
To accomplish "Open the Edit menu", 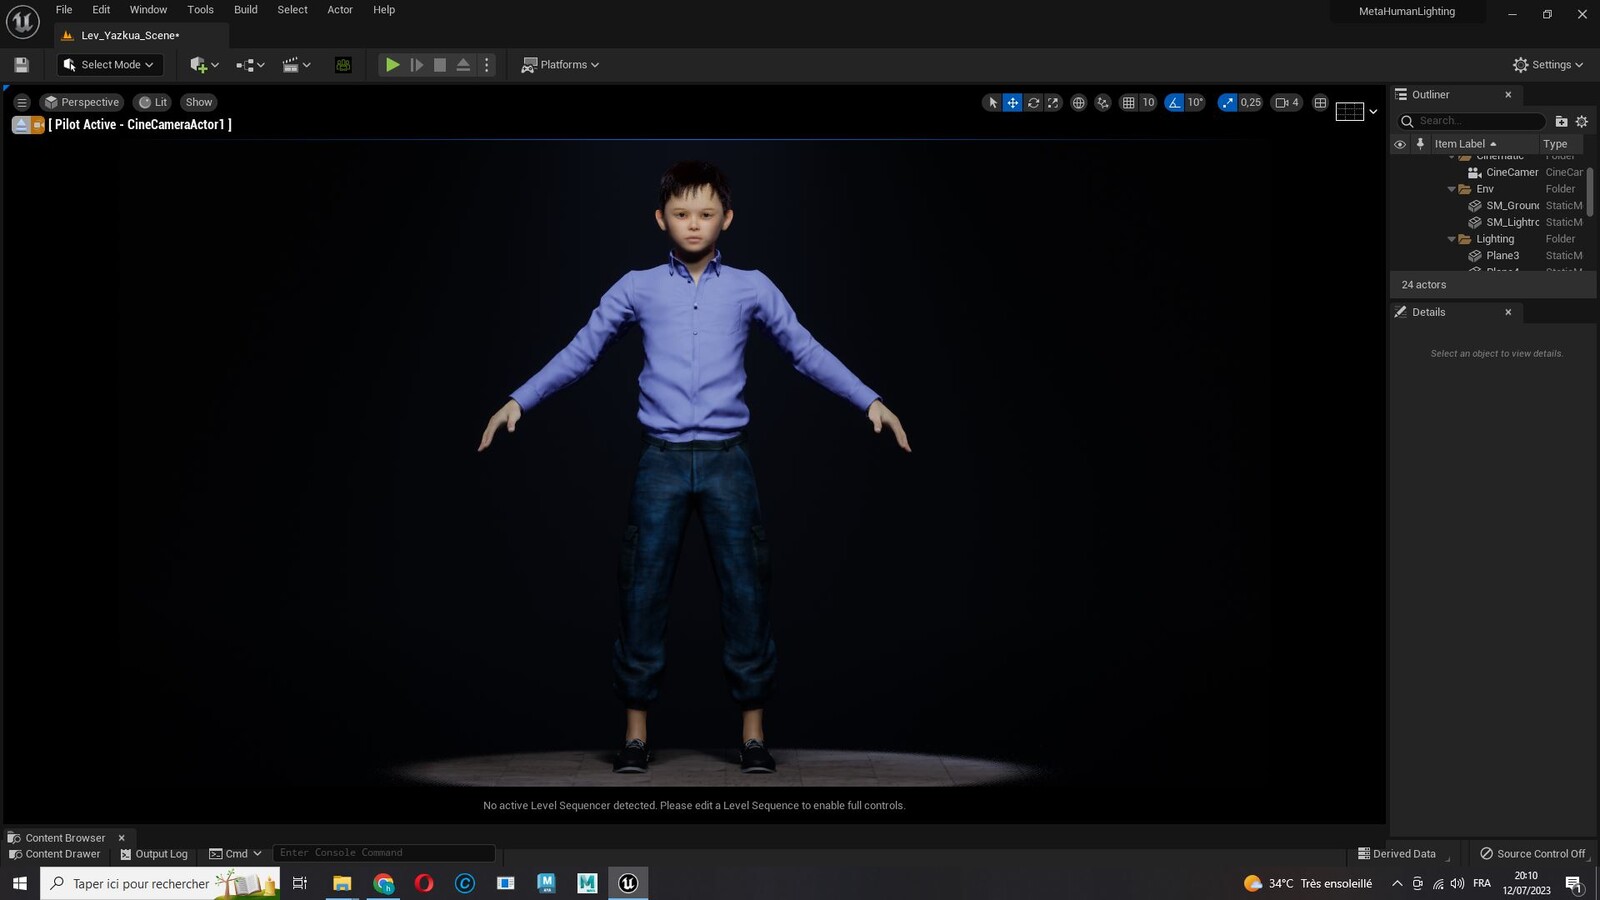I will (x=101, y=10).
